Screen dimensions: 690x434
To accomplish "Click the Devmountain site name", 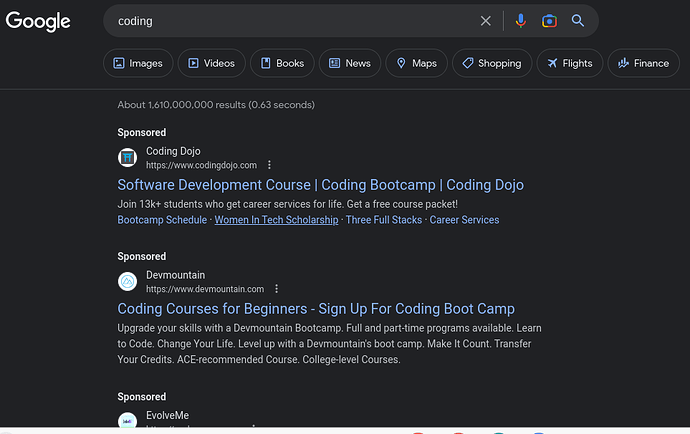I will 176,275.
